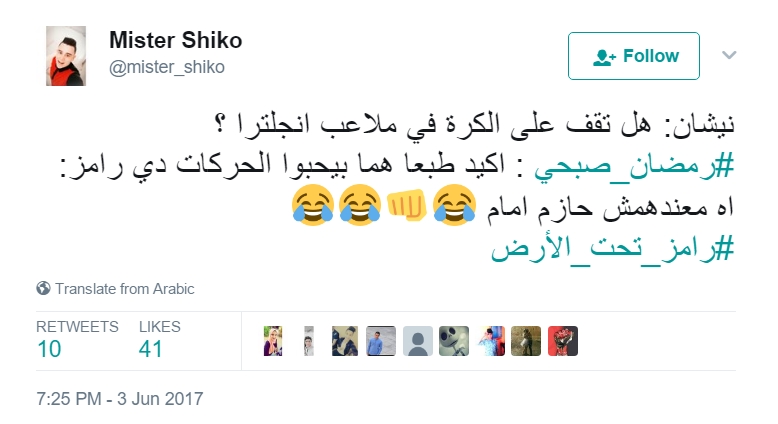Screen dimensions: 778x424
Task: Click the @mister_shiko handle
Action: [167, 67]
